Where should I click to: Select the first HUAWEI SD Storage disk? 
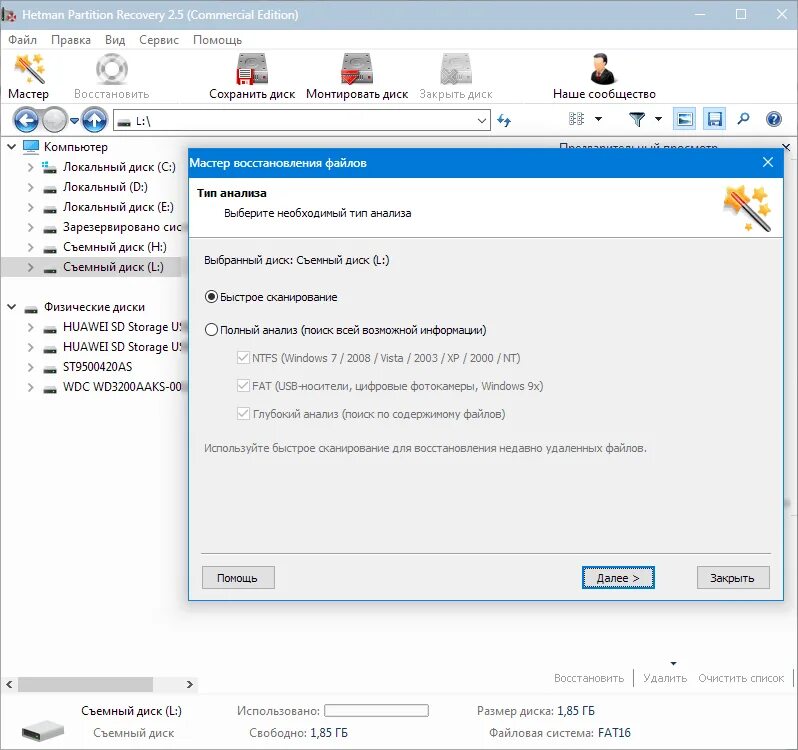123,327
